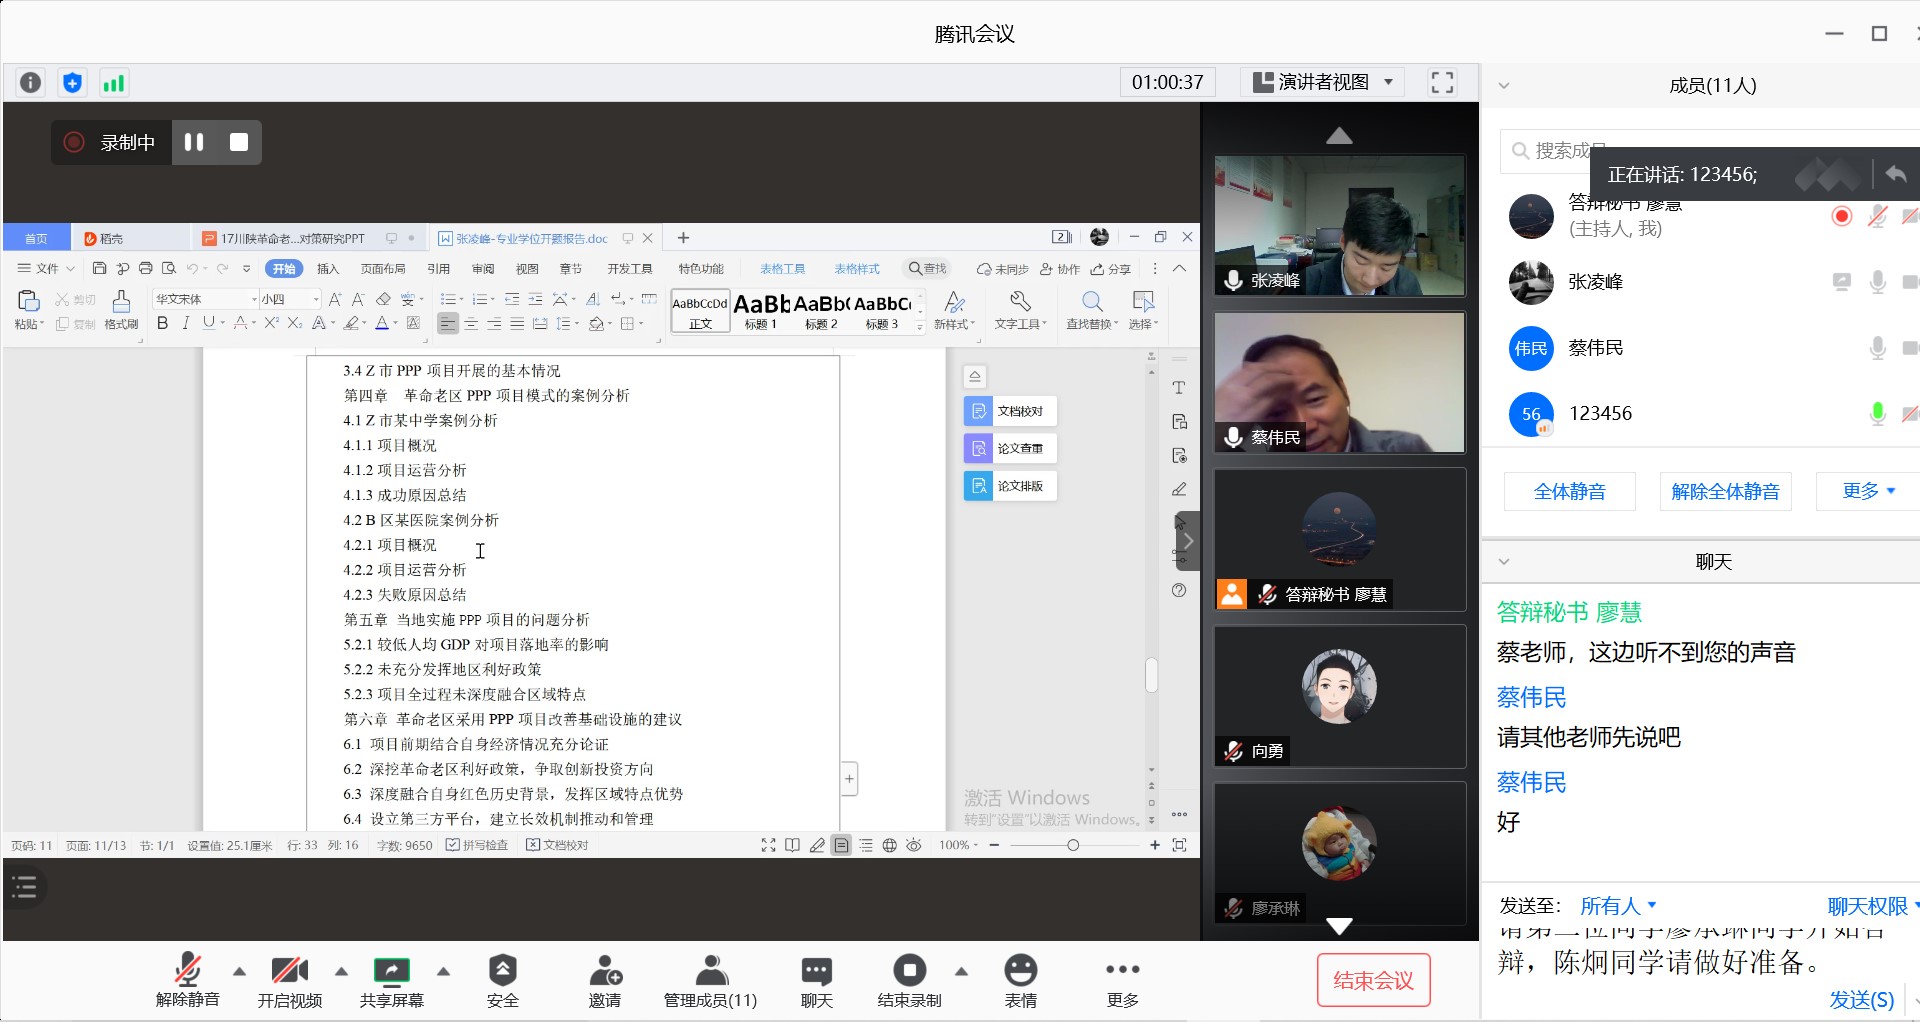Viewport: 1920px width, 1022px height.
Task: Mute everyone with 全体静音
Action: pyautogui.click(x=1570, y=491)
